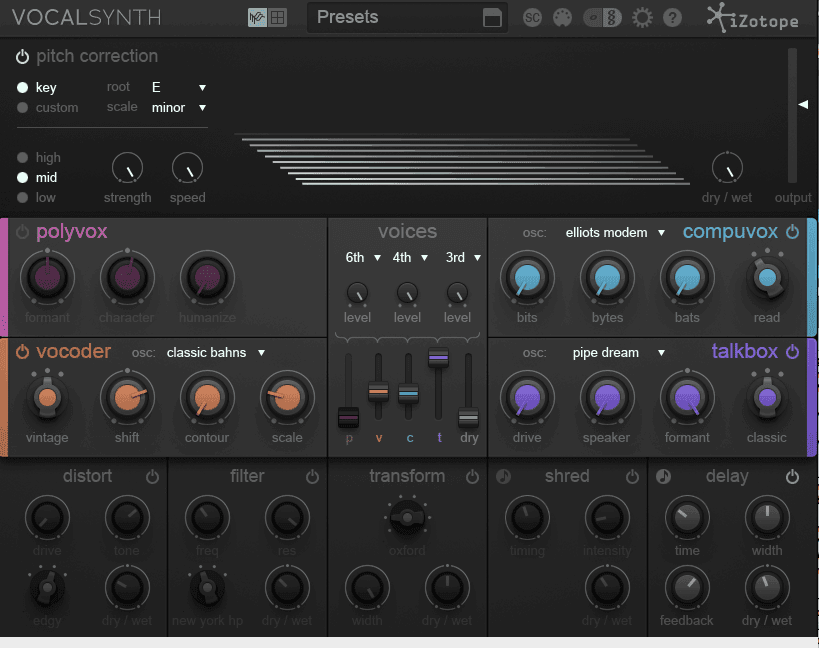
Task: Enable the shred effect power button
Action: [632, 477]
